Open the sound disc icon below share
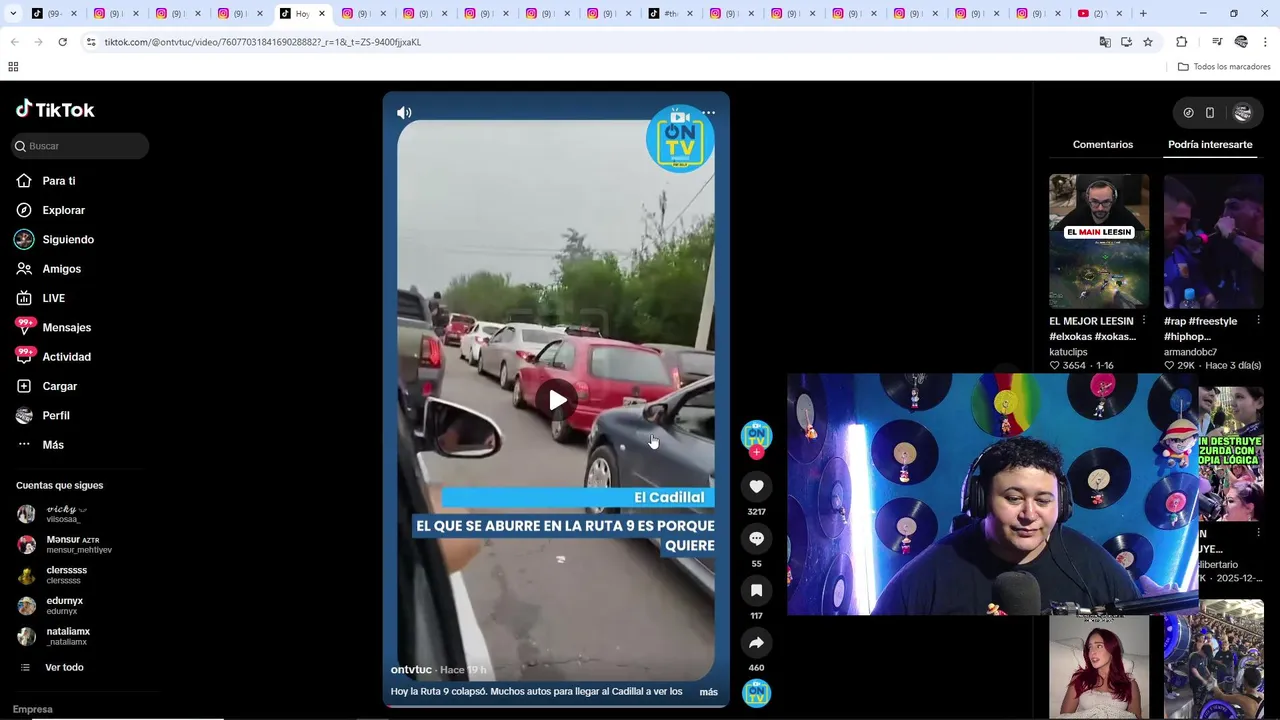The width and height of the screenshot is (1280, 720). point(756,693)
